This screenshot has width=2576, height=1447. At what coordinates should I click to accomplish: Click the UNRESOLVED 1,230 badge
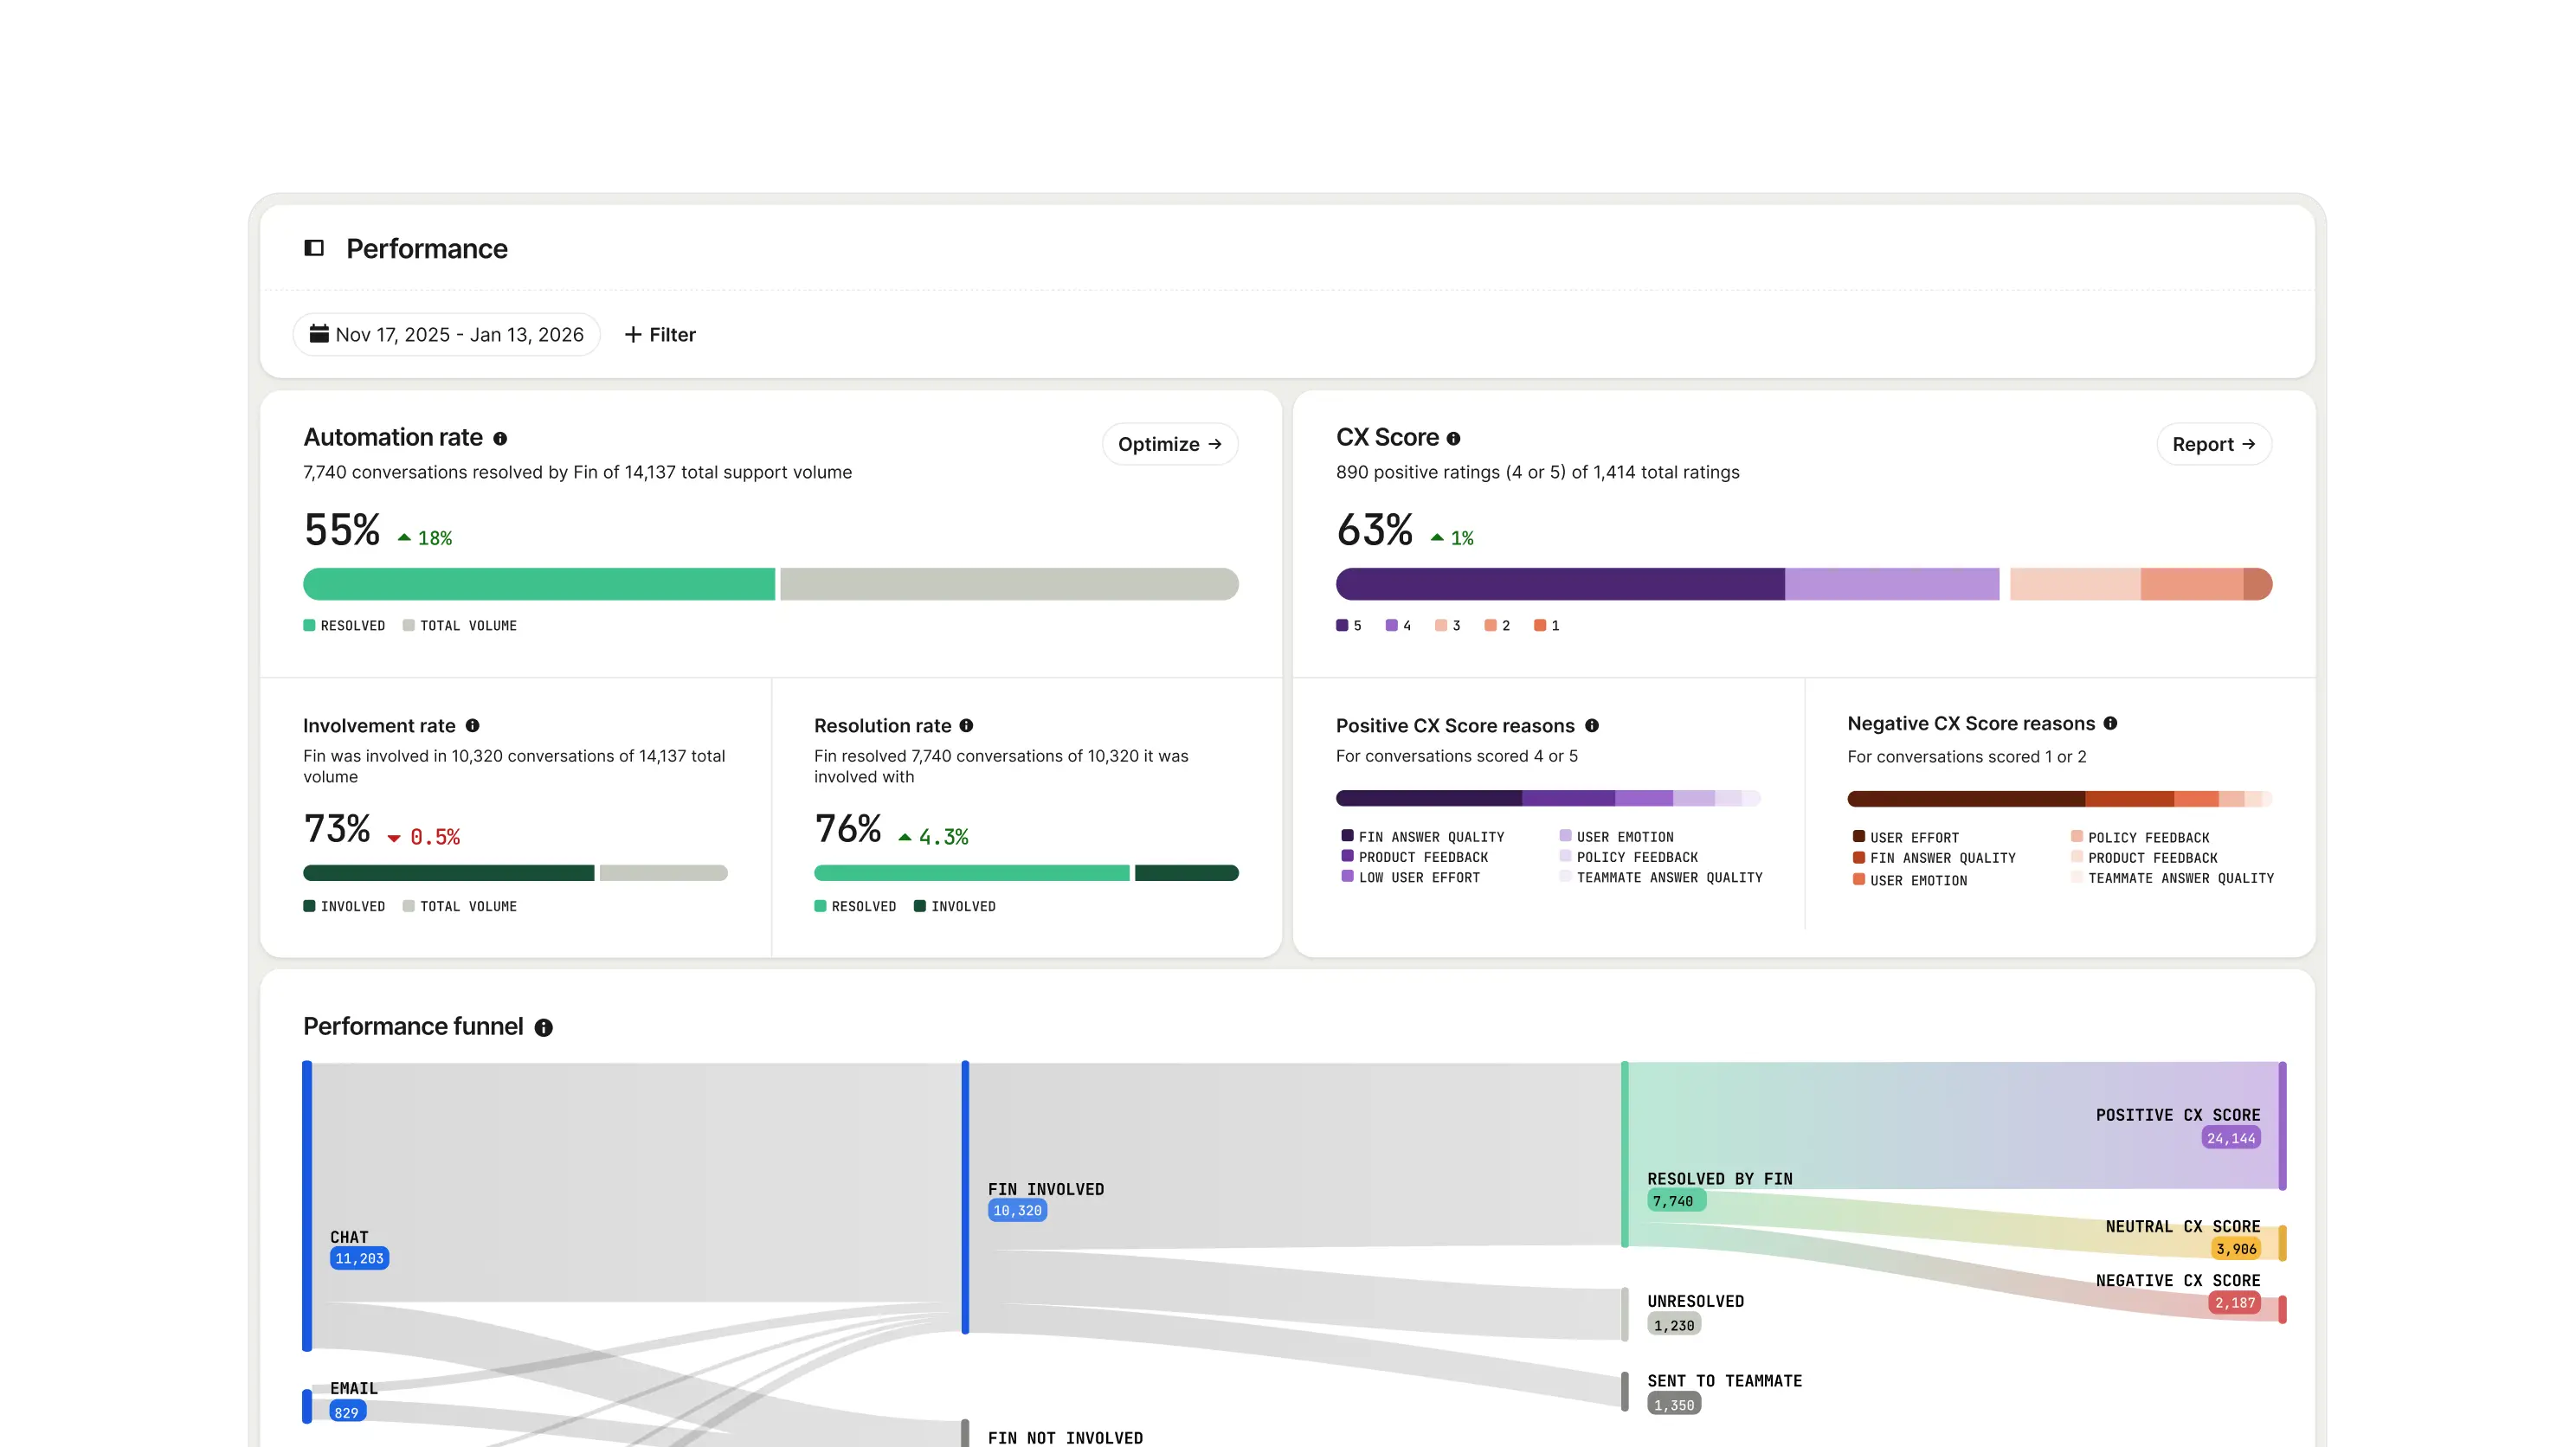click(1674, 1326)
